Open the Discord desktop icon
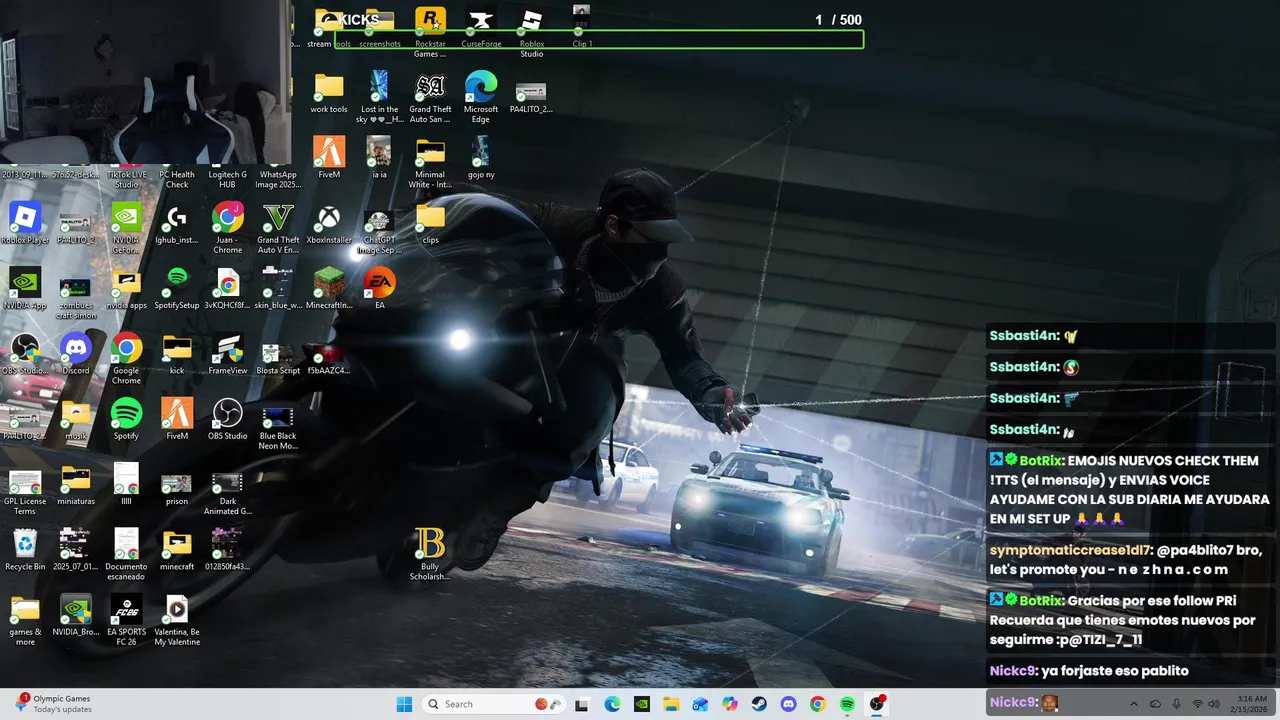 (x=76, y=353)
